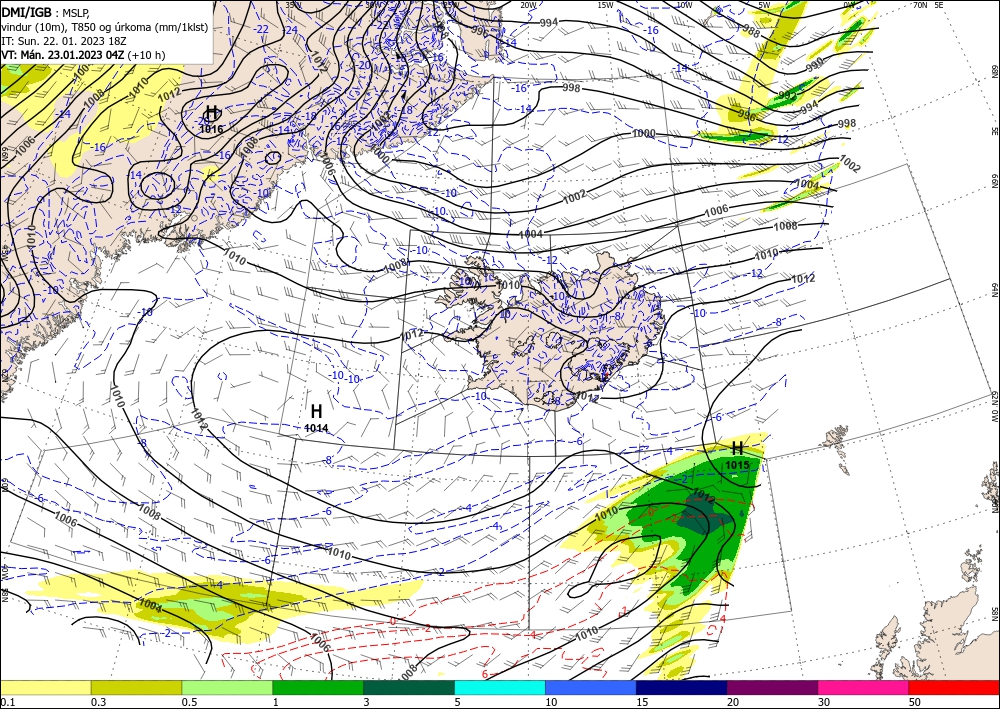Click the '990' isobar label

tap(815, 64)
